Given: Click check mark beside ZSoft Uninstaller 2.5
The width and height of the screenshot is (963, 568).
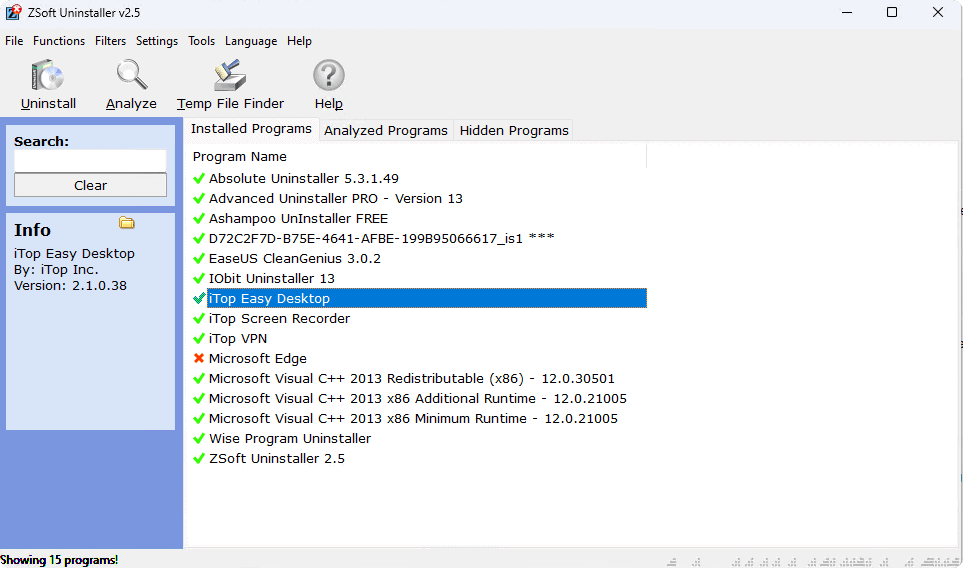Looking at the screenshot, I should [198, 459].
